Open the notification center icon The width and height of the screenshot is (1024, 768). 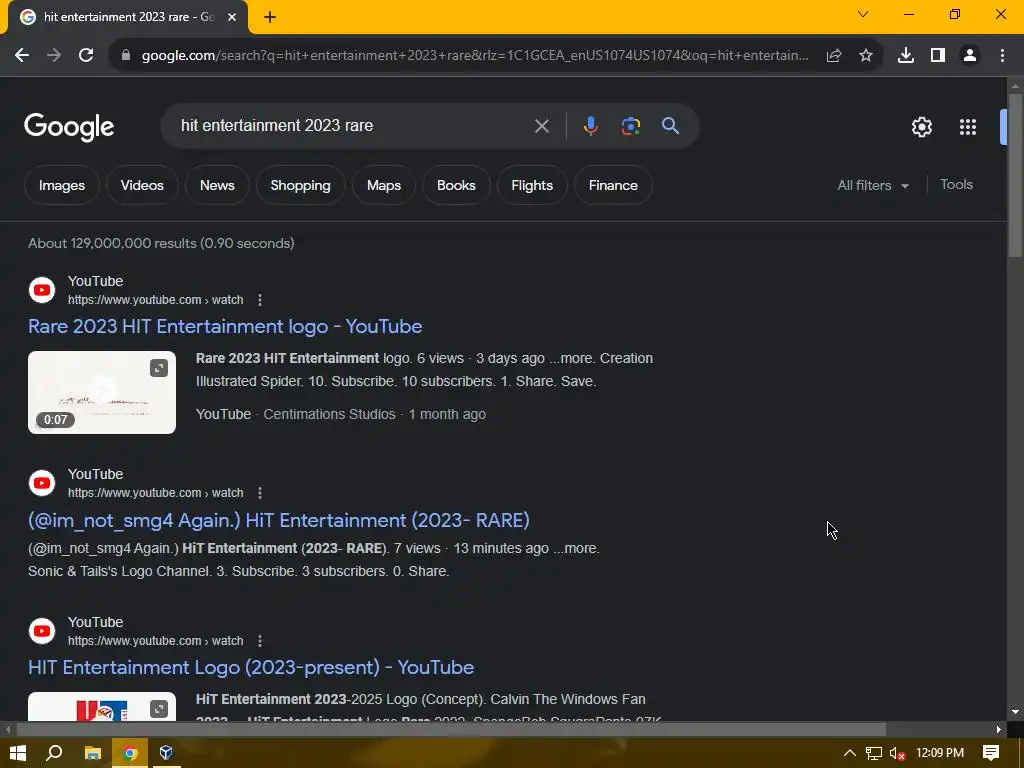coord(991,753)
